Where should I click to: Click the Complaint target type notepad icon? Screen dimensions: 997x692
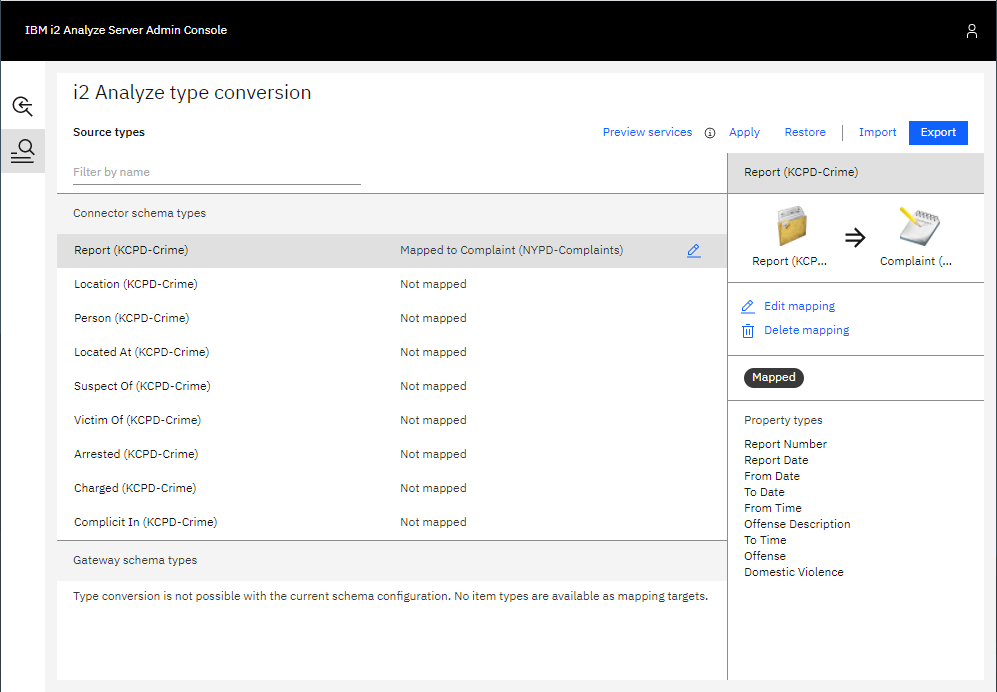pyautogui.click(x=917, y=227)
